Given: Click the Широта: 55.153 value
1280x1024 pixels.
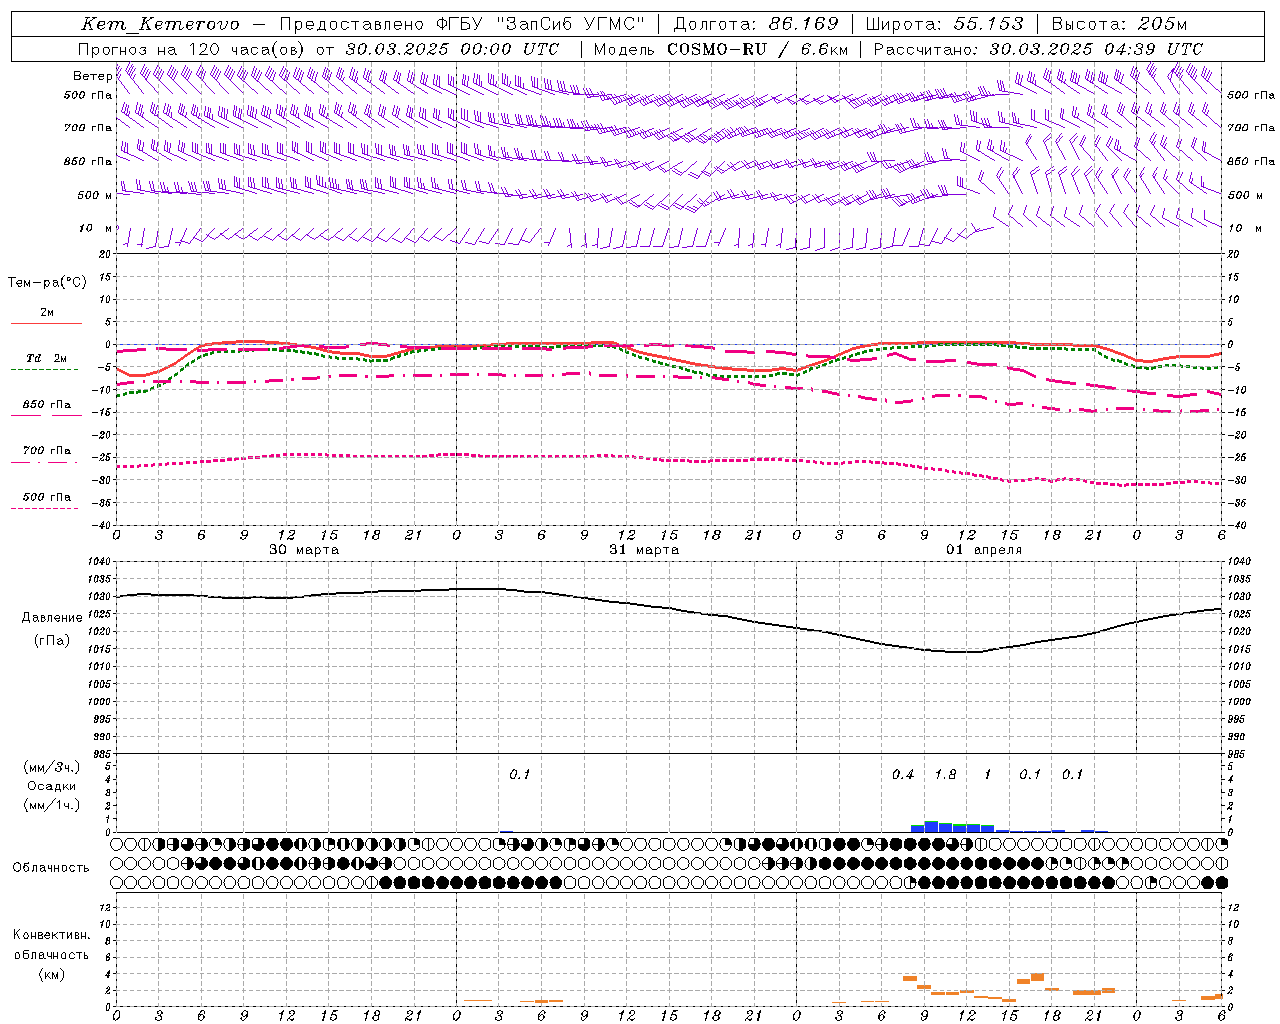Looking at the screenshot, I should pyautogui.click(x=944, y=24).
